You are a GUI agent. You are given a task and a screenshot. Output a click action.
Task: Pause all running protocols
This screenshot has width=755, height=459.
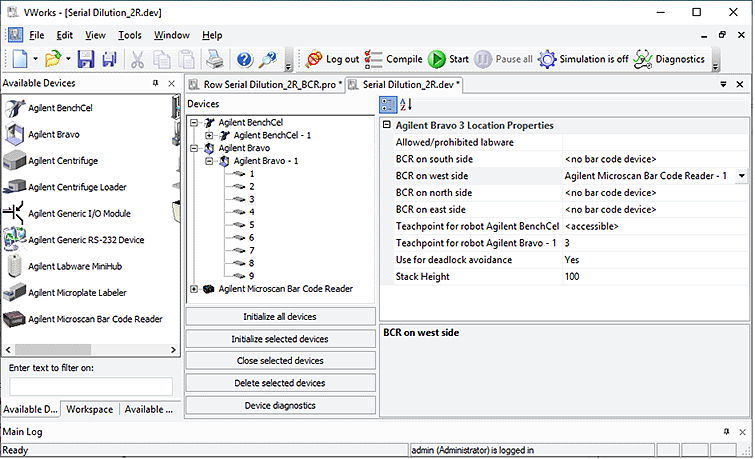504,59
